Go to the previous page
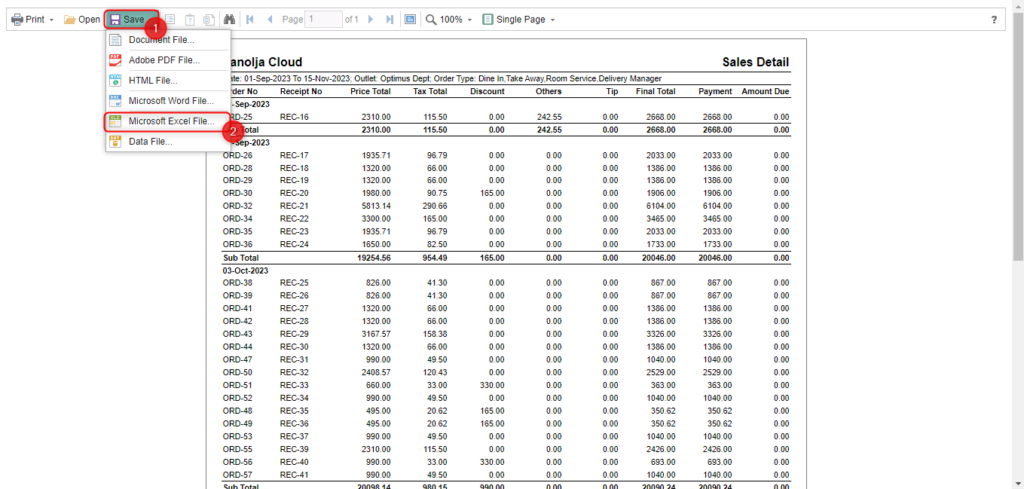Viewport: 1024px width, 489px height. pyautogui.click(x=270, y=20)
